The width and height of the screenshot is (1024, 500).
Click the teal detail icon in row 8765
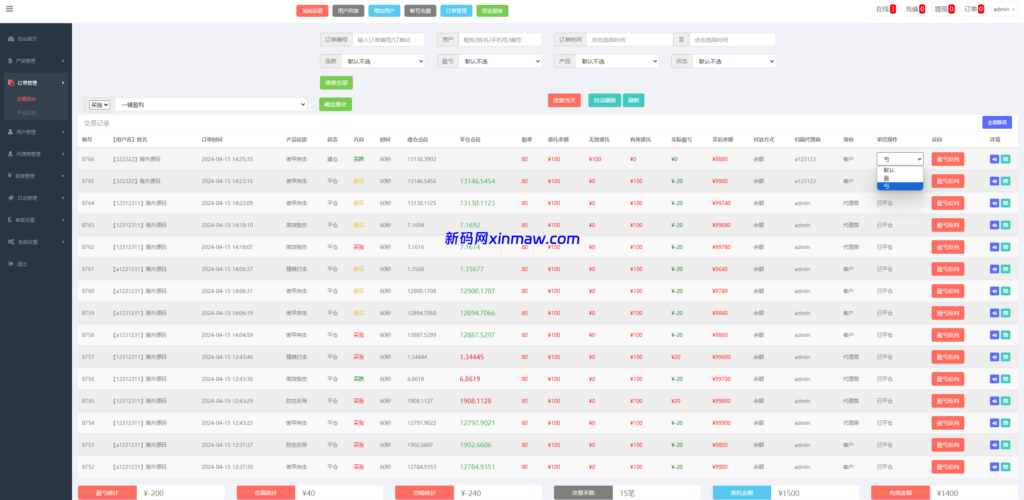pos(1005,181)
